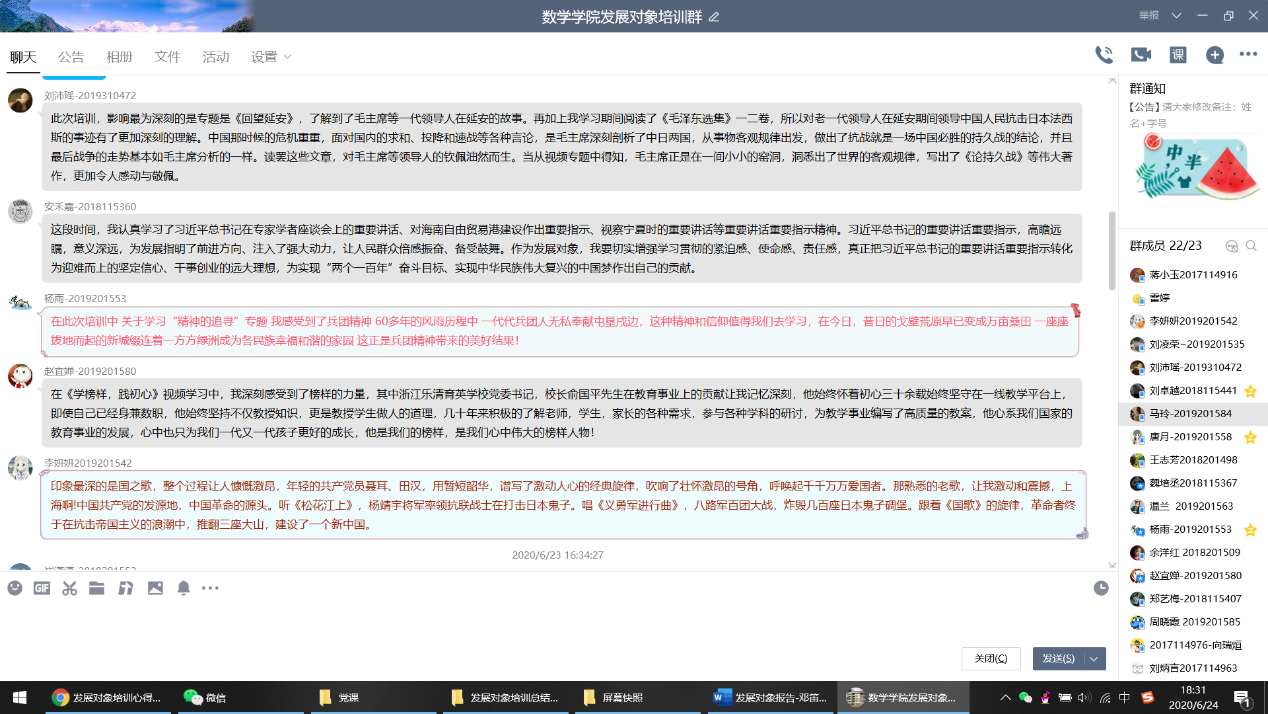This screenshot has height=714, width=1268.
Task: Open the emoji picker in message toolbar
Action: (15, 588)
